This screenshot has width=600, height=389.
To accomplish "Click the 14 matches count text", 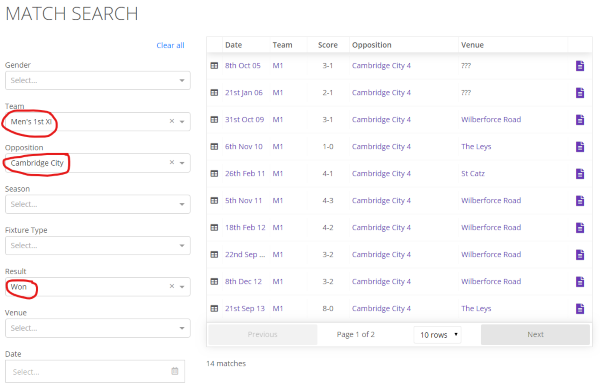I will (x=226, y=363).
